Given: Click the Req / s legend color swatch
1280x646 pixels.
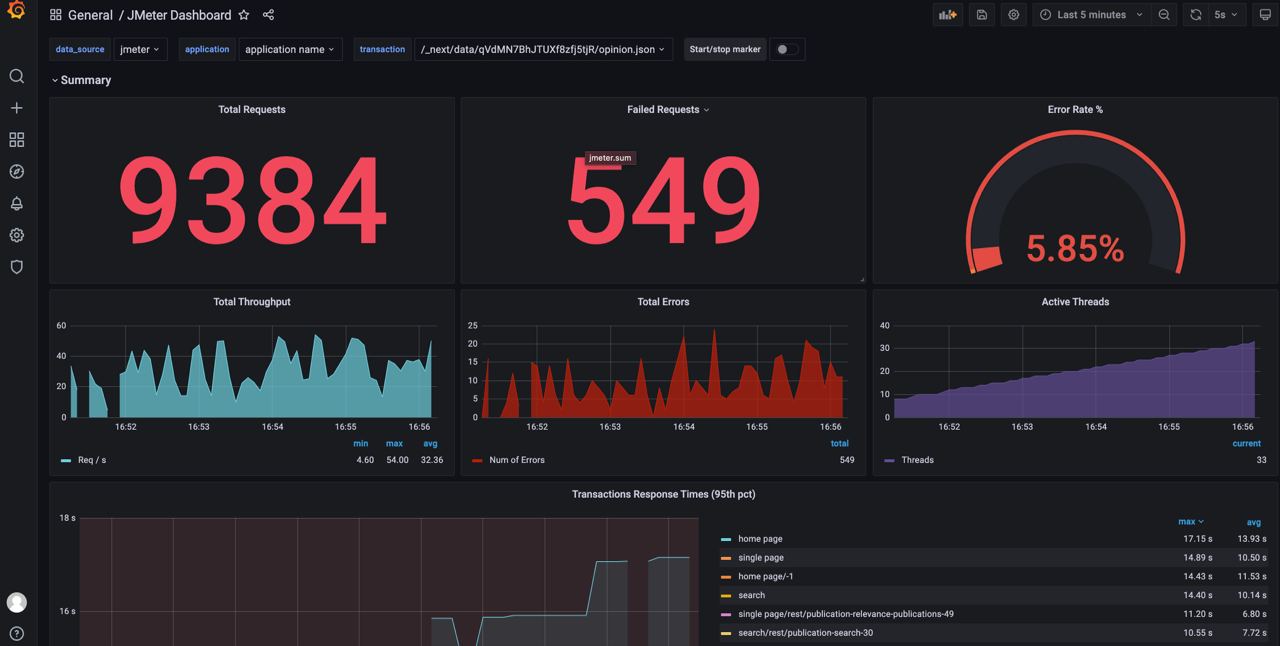Looking at the screenshot, I should coord(66,461).
